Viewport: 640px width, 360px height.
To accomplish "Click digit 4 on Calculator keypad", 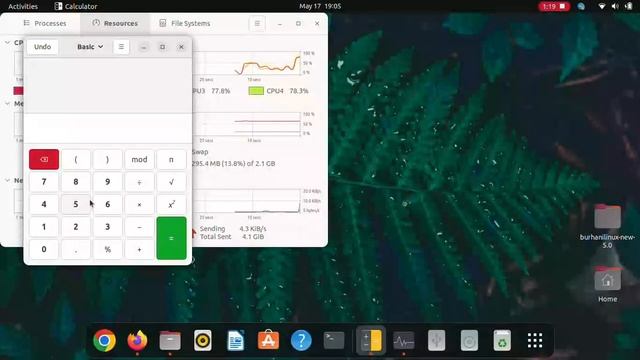I will [x=44, y=204].
